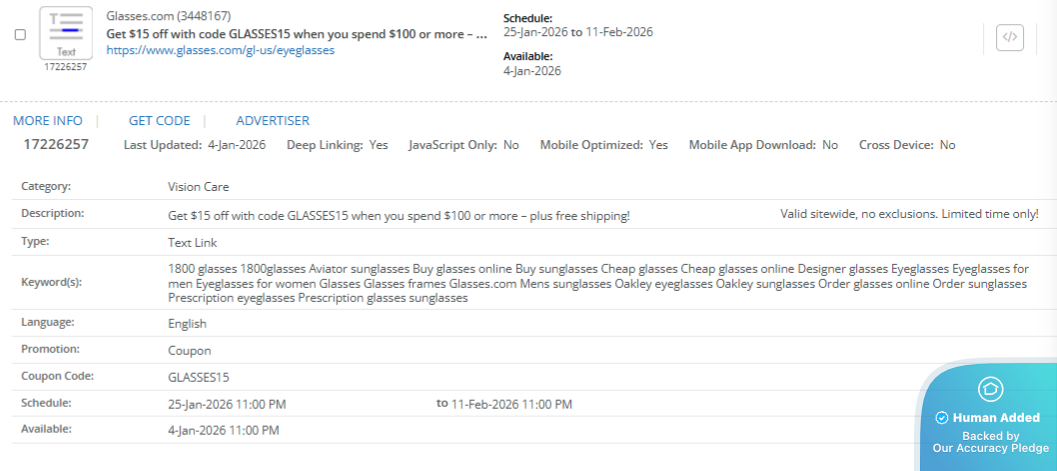Open the GET CODE tab
The image size is (1057, 471).
coord(159,120)
